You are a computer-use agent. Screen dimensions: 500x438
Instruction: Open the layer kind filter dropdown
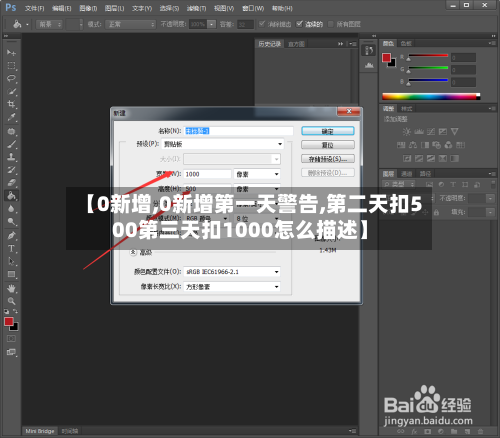pyautogui.click(x=399, y=184)
